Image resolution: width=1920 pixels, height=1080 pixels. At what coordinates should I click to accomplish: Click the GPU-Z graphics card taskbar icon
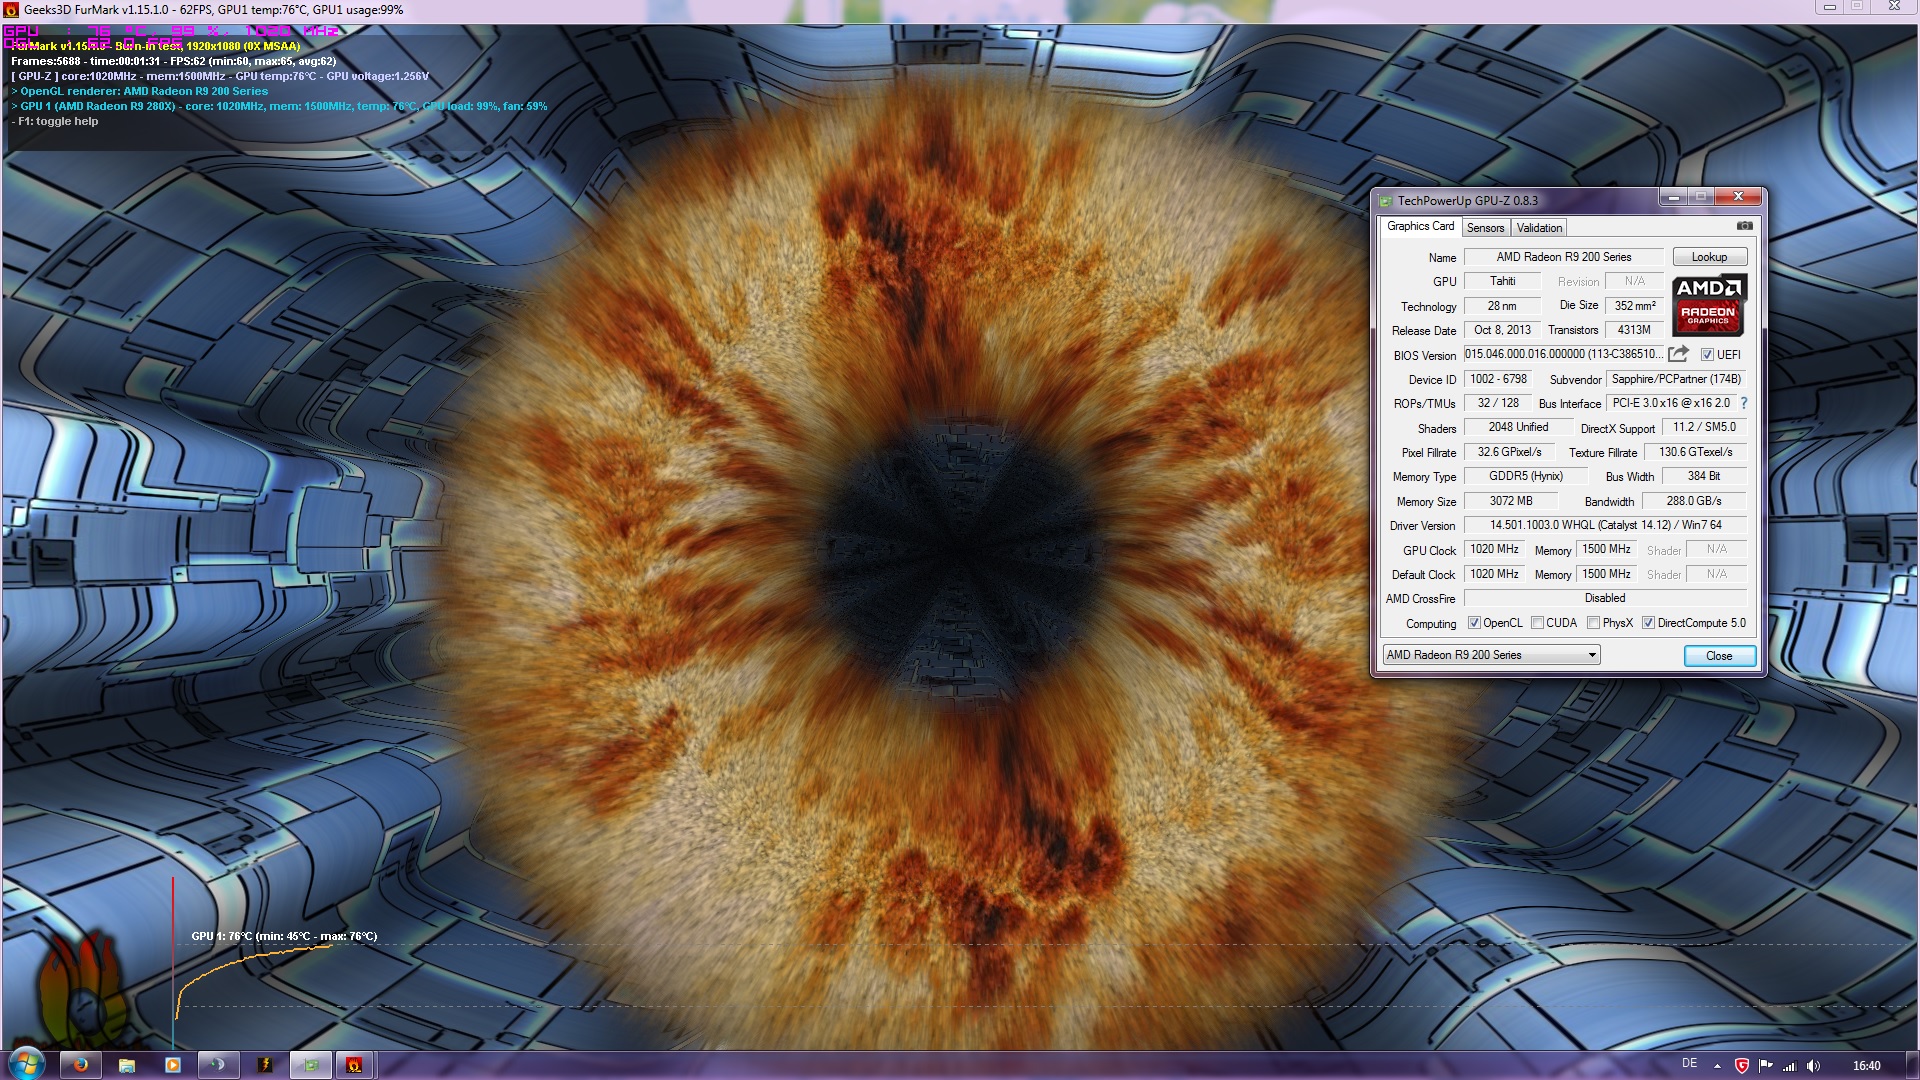[311, 1065]
